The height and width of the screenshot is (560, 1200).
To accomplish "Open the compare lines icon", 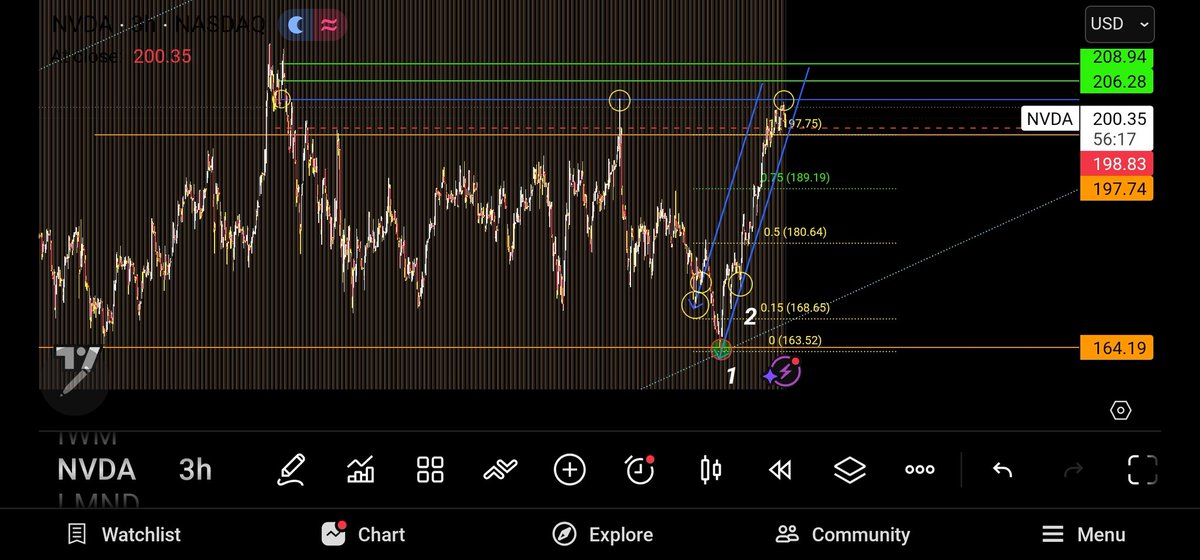I will [500, 469].
